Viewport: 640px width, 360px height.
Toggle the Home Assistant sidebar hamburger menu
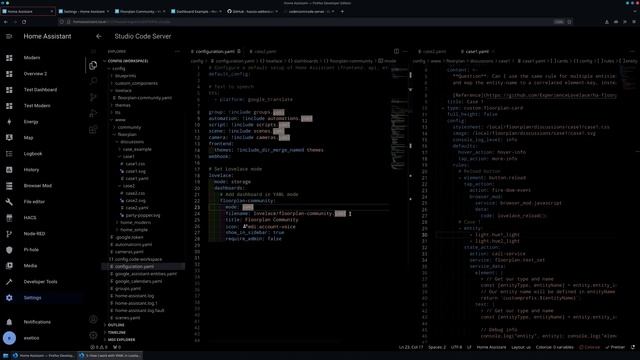[9, 36]
